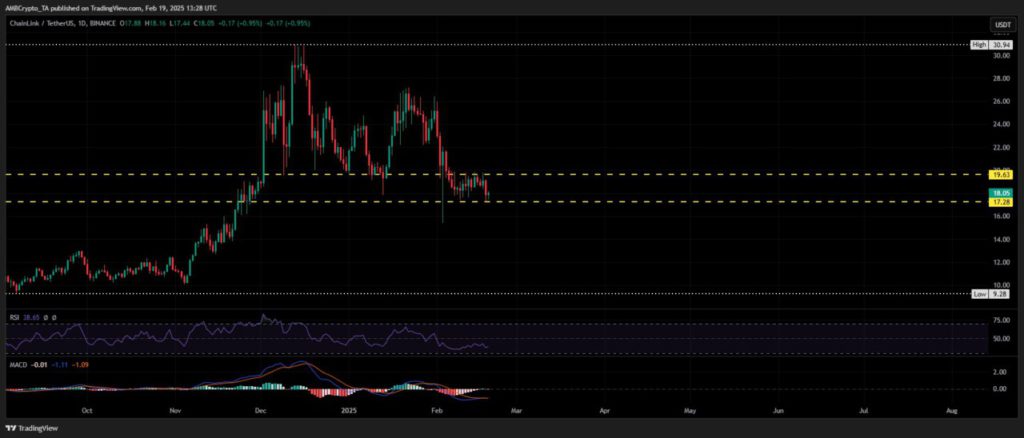Click the USDT currency button

point(1001,24)
